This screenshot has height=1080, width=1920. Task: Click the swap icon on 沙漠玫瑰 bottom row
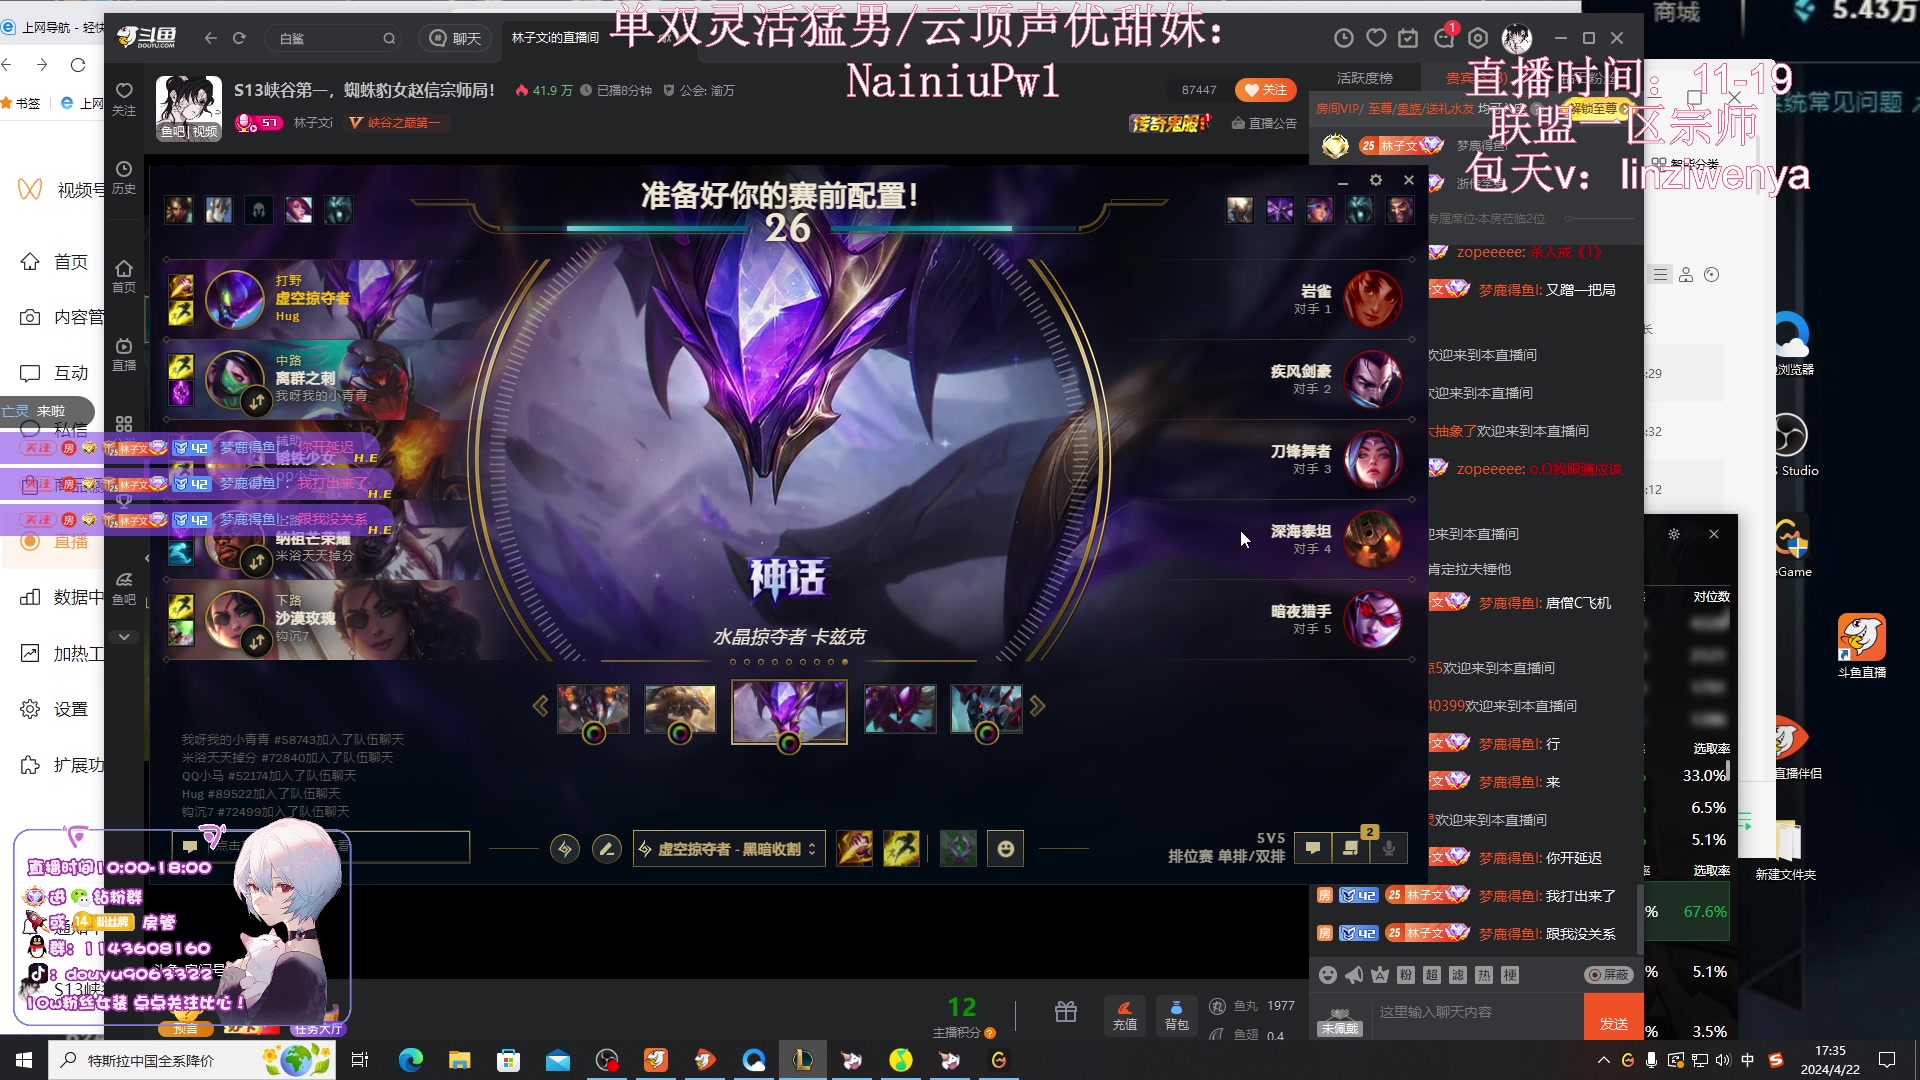[257, 642]
